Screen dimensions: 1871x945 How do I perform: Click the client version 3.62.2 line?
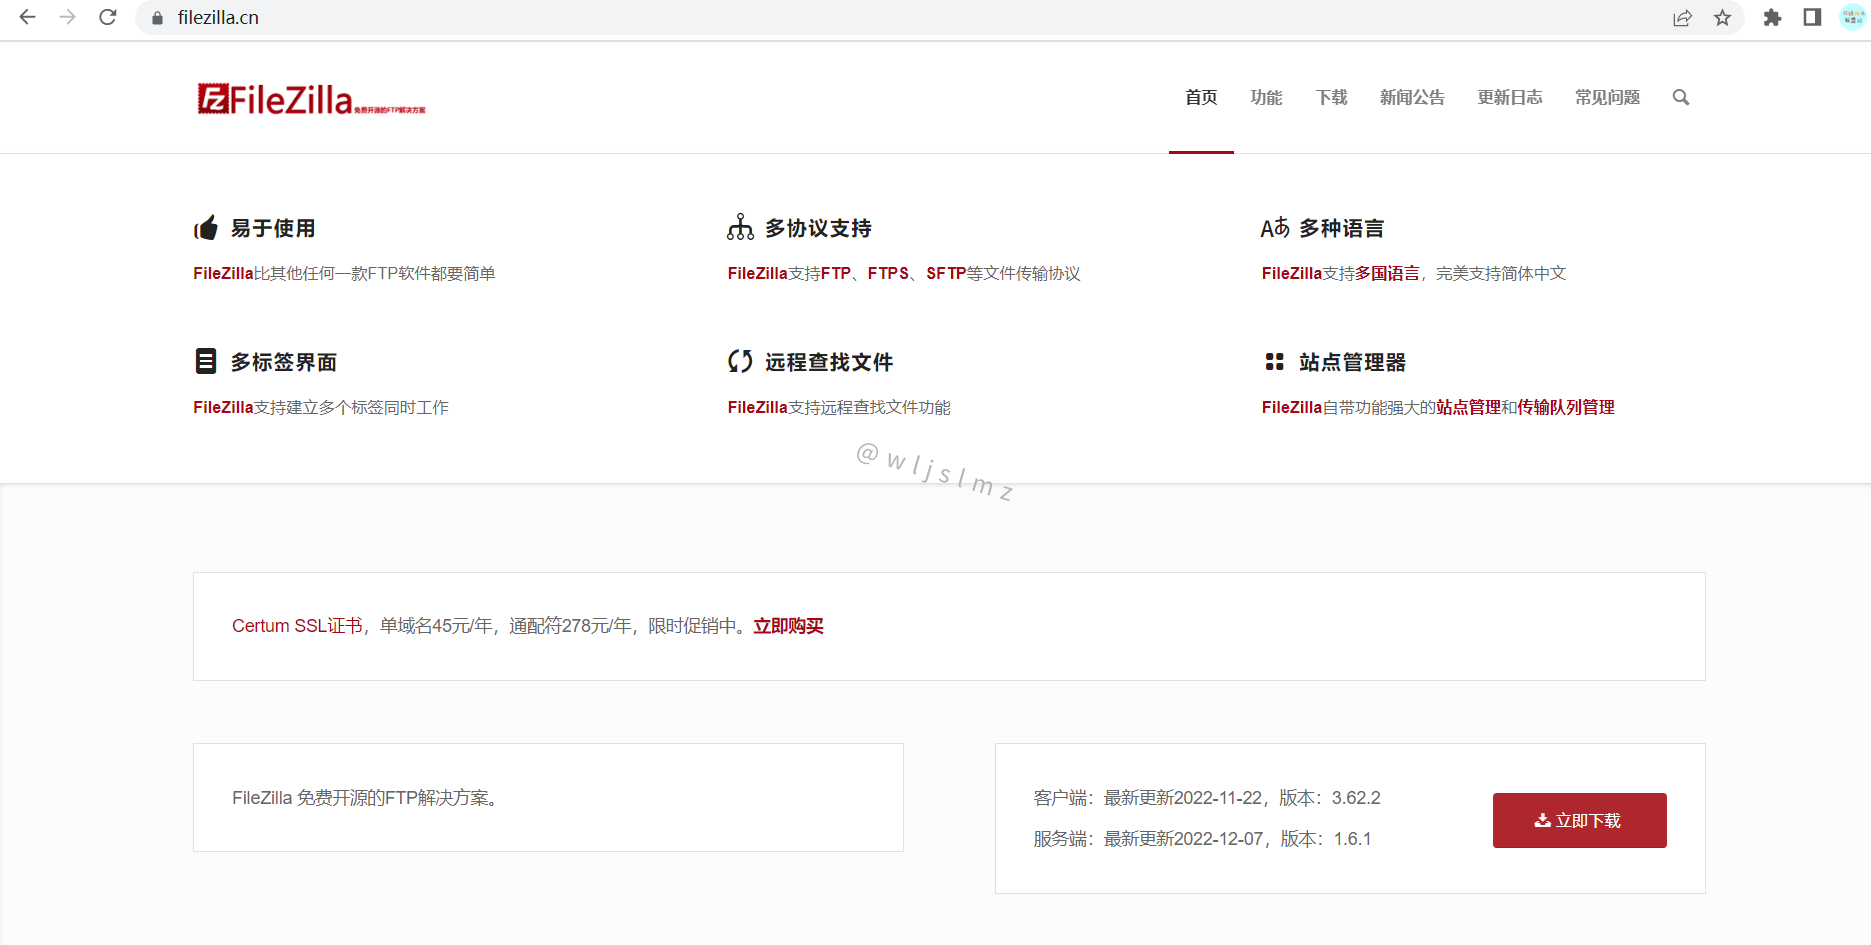1207,798
